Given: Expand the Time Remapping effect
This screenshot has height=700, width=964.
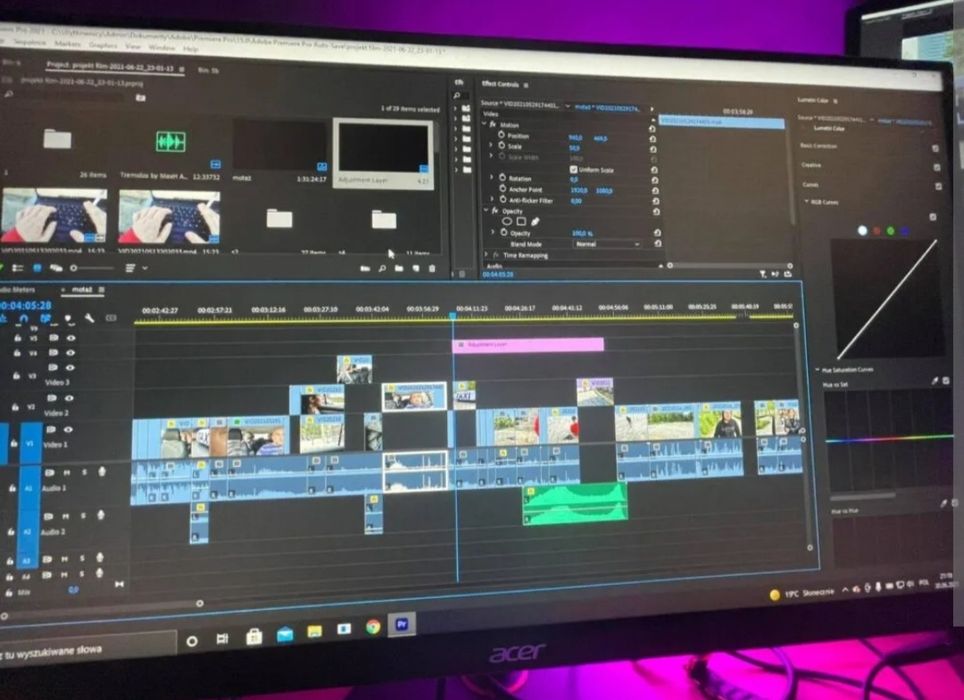Looking at the screenshot, I should pyautogui.click(x=486, y=254).
